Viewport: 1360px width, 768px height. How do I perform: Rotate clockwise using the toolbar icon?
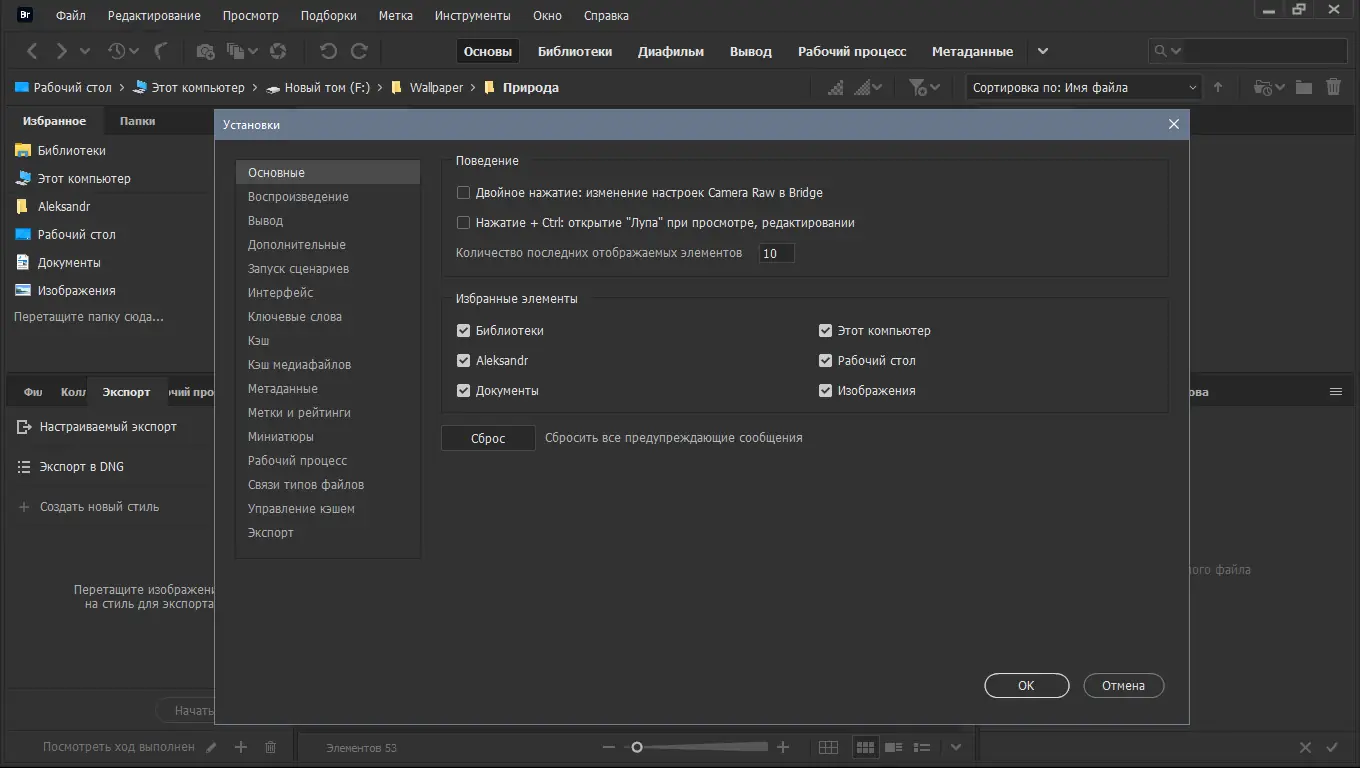(x=359, y=51)
